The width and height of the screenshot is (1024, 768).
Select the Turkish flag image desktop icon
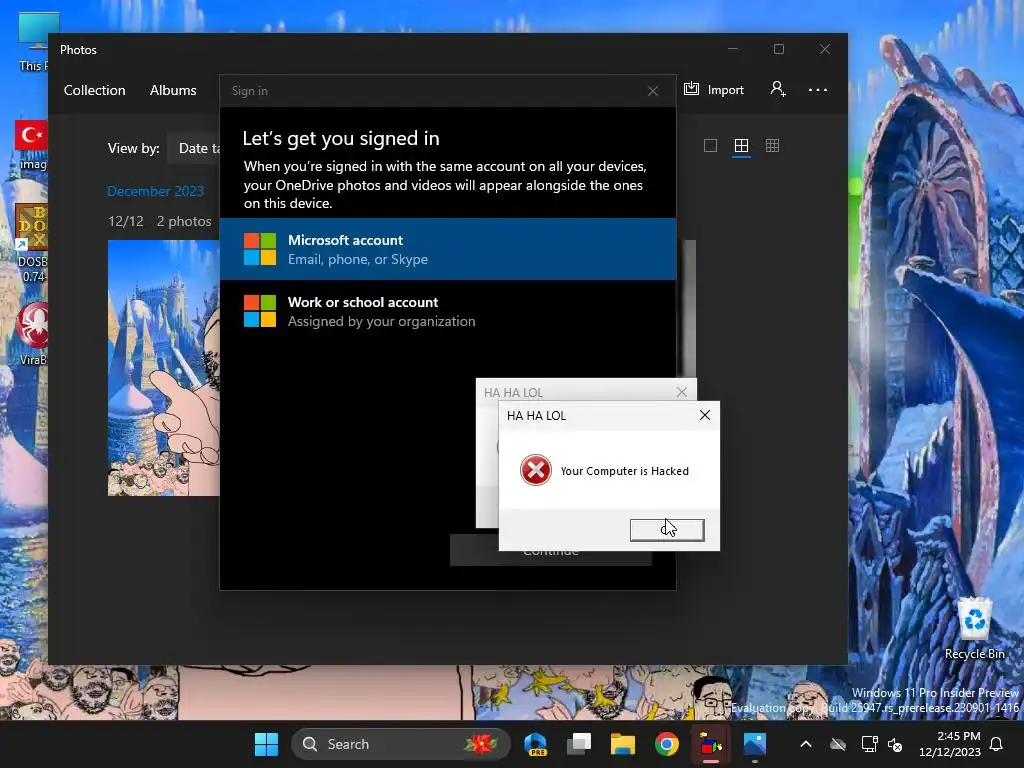tap(31, 145)
